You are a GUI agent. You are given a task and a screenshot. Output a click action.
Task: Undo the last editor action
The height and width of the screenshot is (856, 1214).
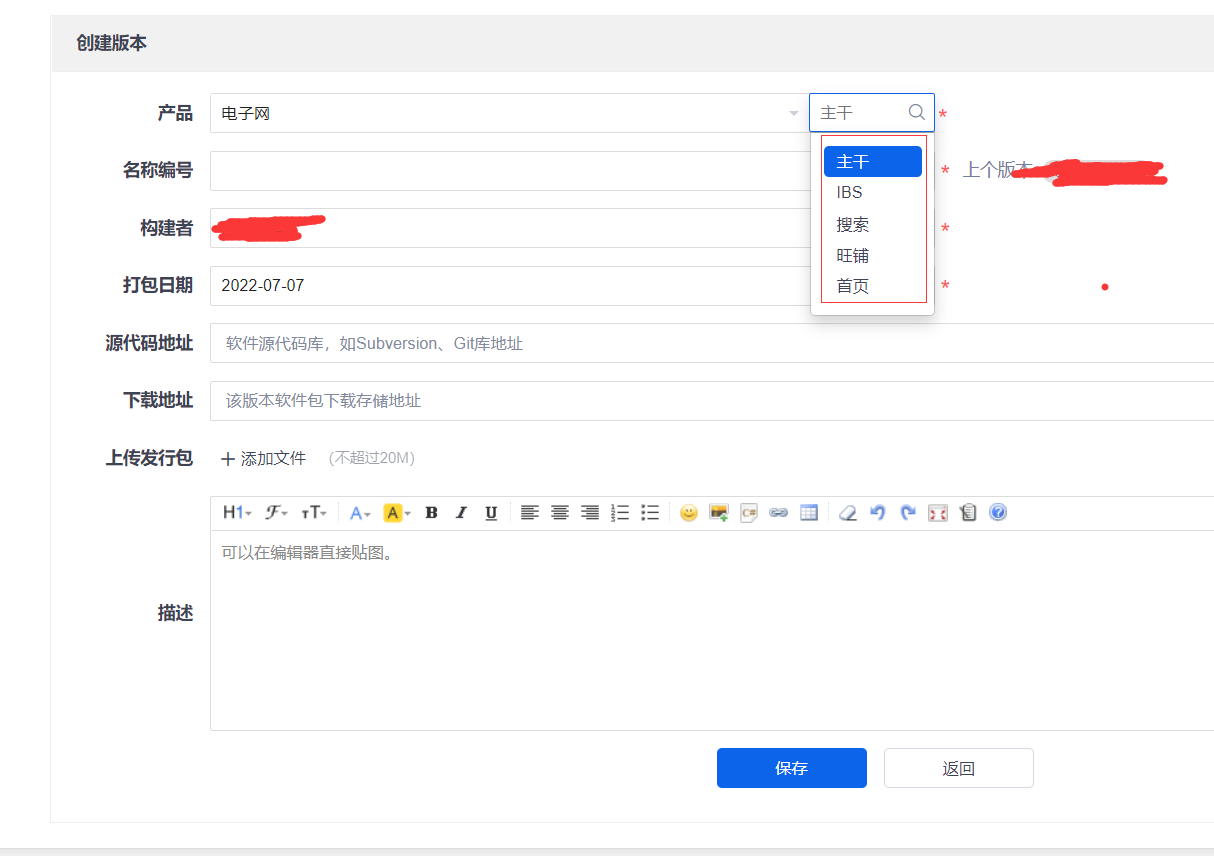878,513
